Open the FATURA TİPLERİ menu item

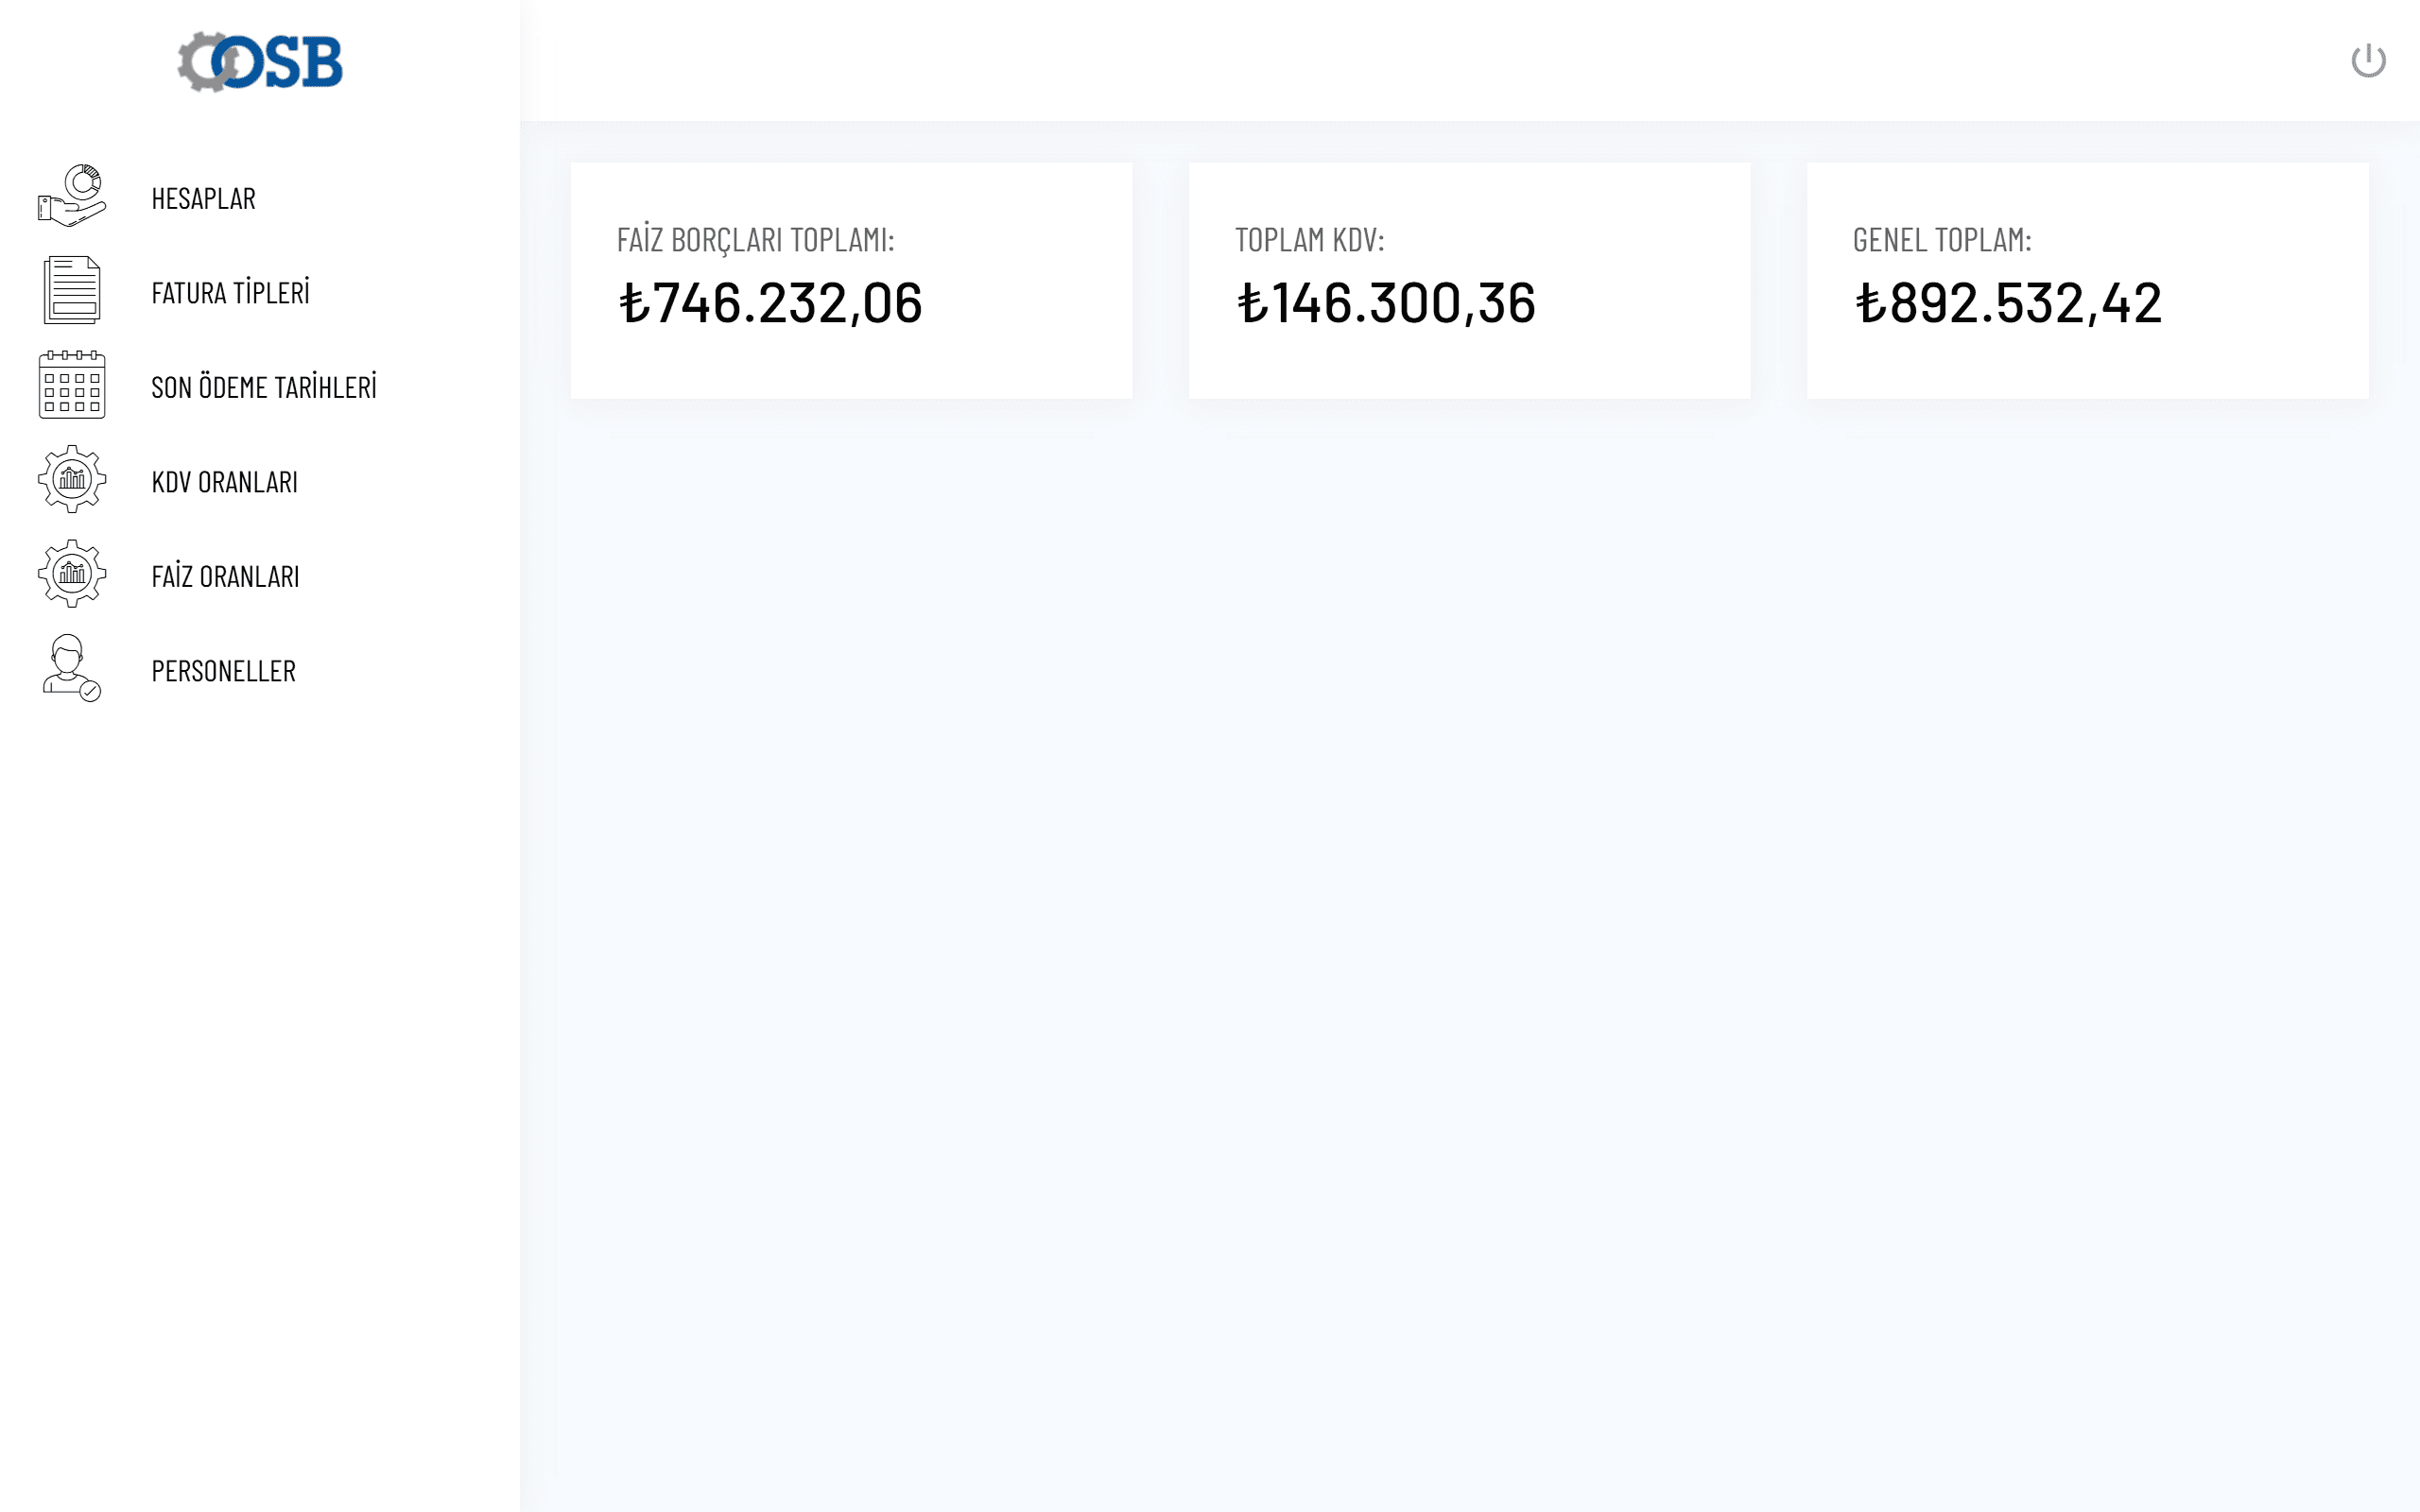click(x=230, y=293)
